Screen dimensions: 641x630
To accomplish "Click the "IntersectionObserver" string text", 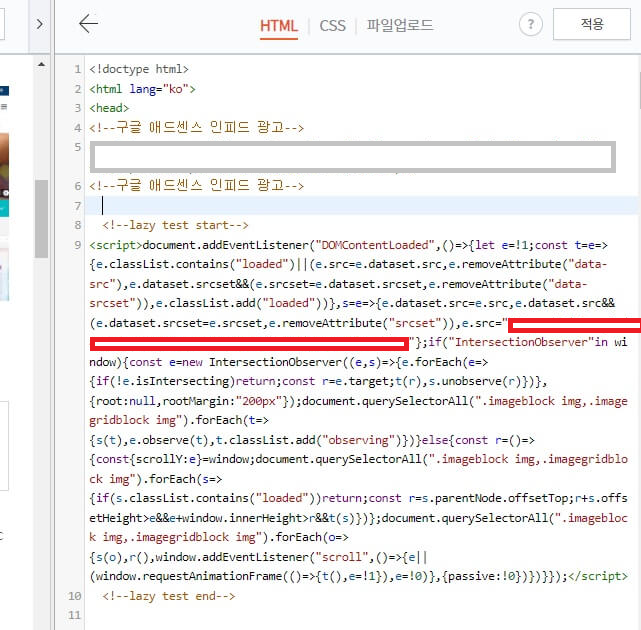I will tap(521, 342).
